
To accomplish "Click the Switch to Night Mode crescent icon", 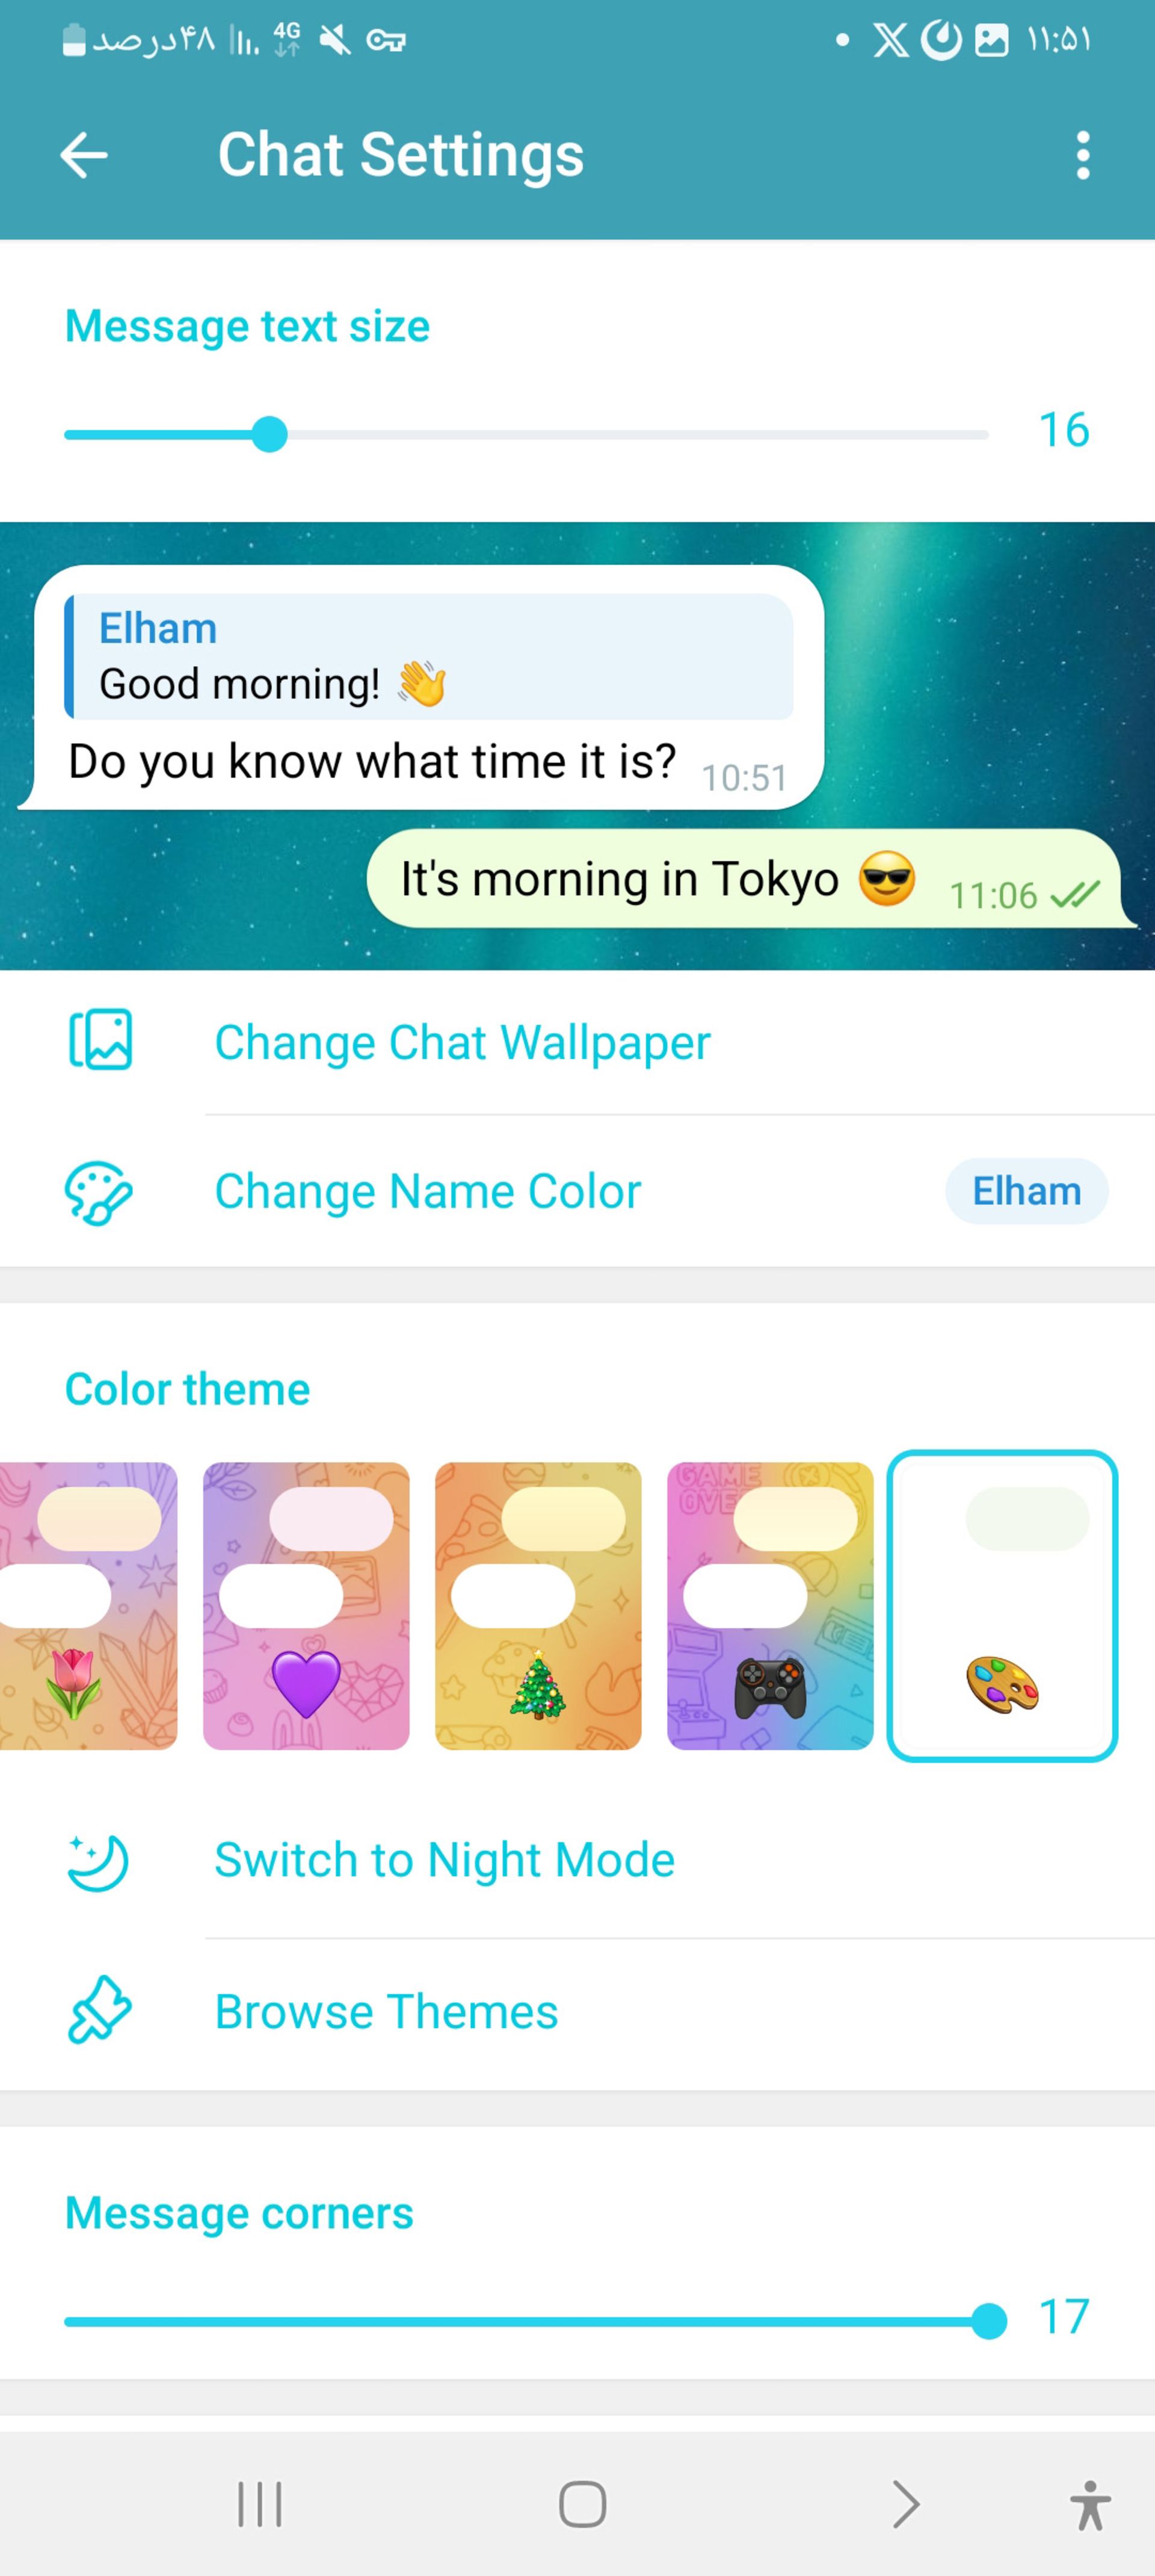I will click(x=99, y=1860).
